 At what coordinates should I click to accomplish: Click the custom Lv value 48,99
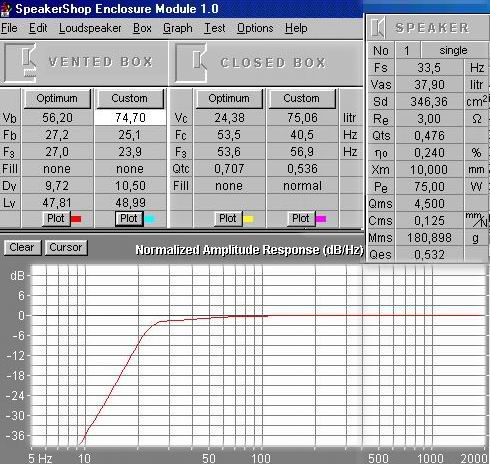tap(130, 203)
